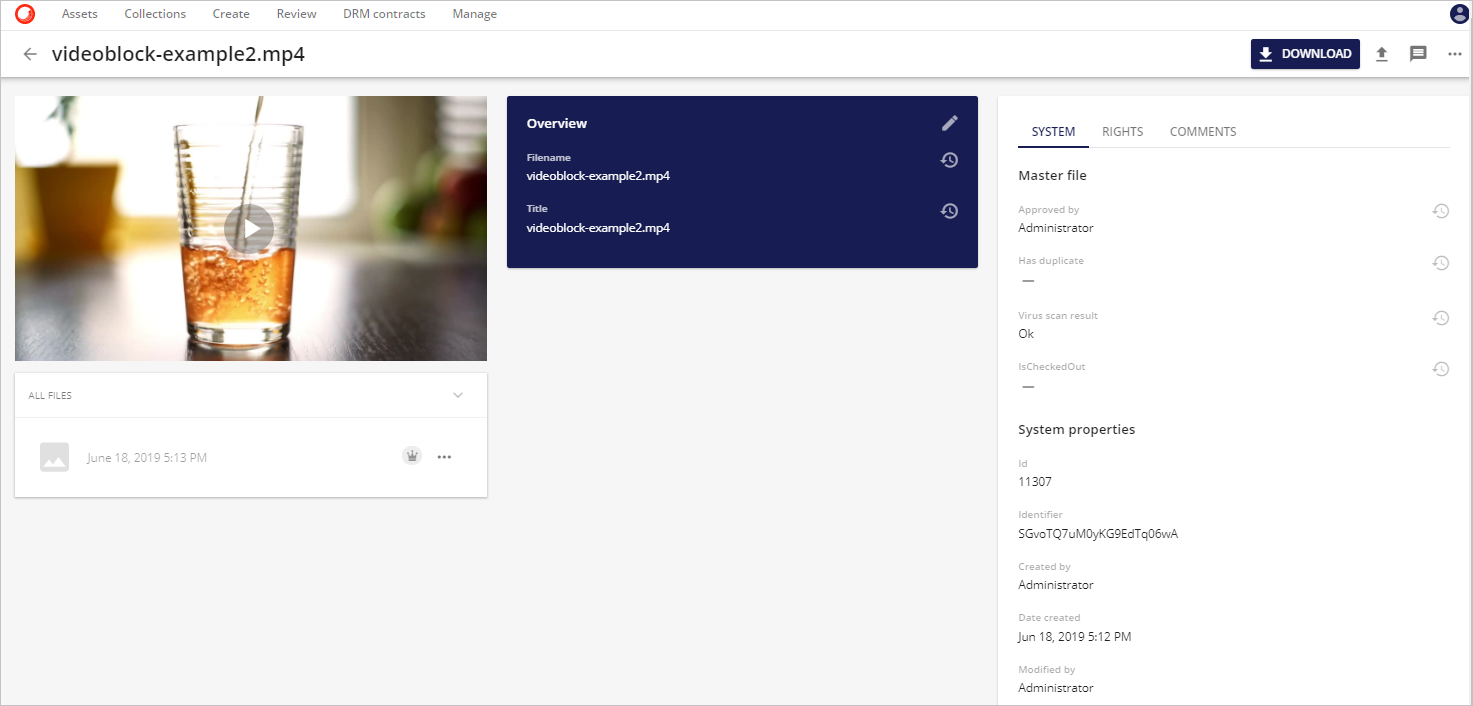View history of the Title field
Viewport: 1473px width, 706px height.
(948, 211)
